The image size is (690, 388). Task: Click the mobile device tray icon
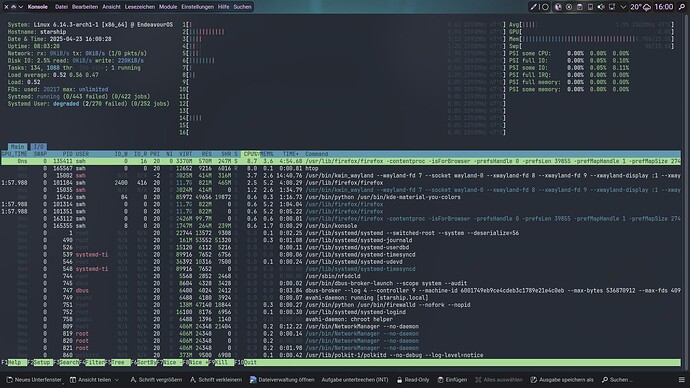point(590,7)
